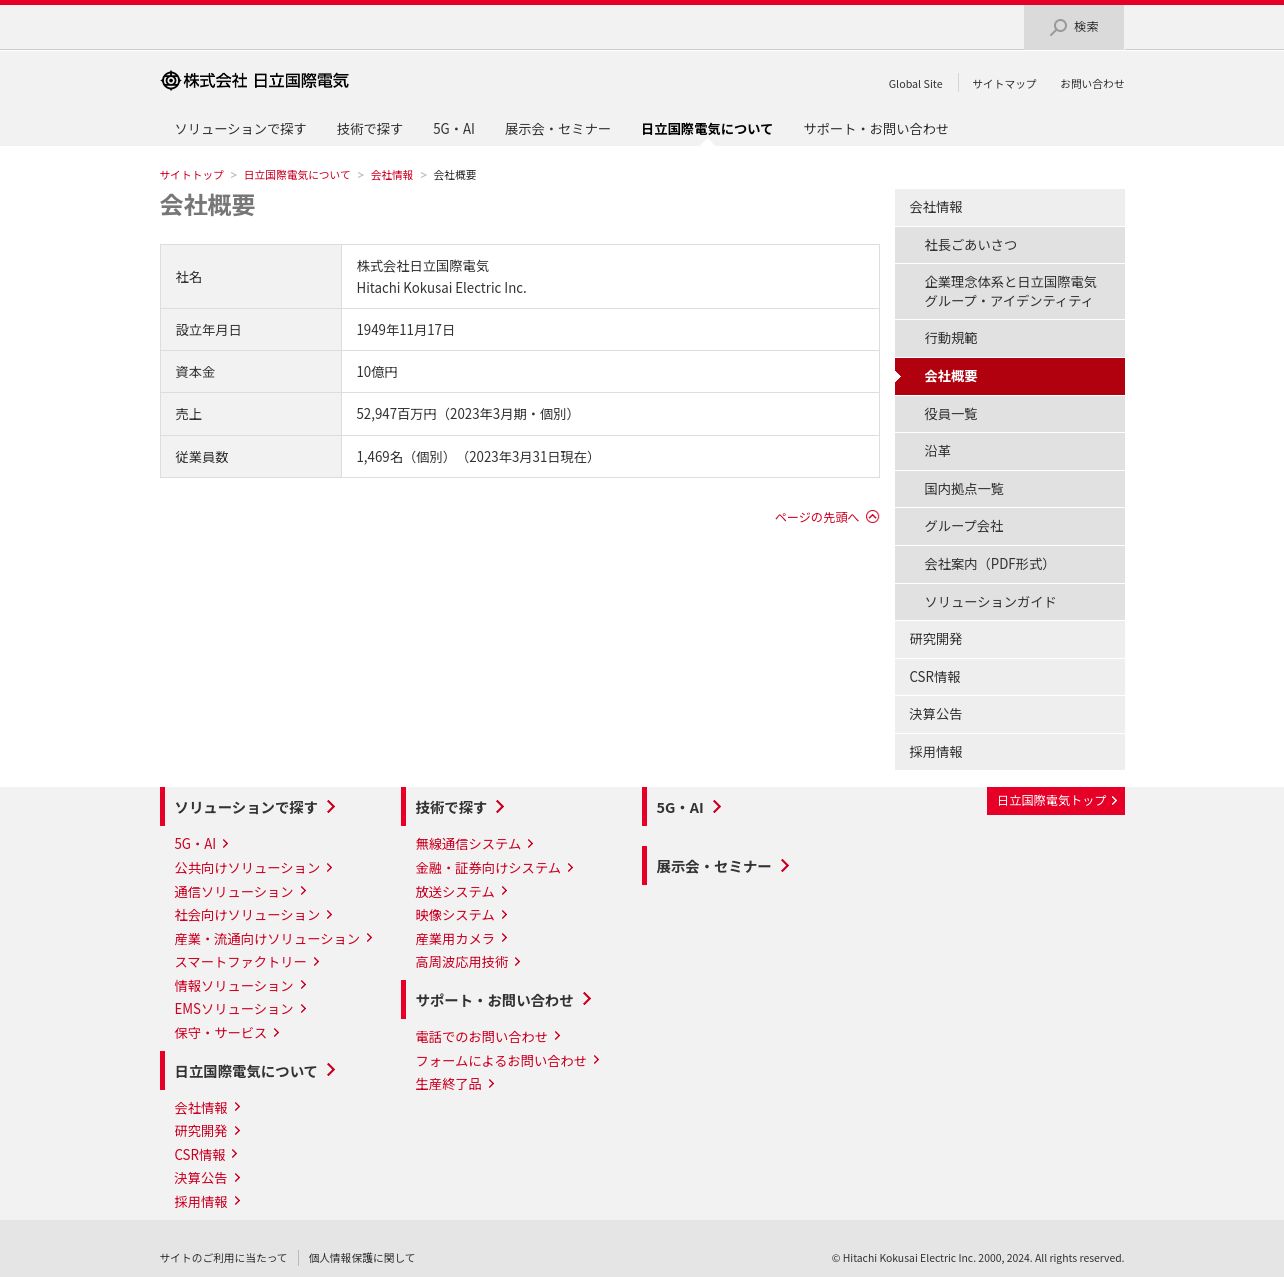This screenshot has height=1277, width=1284.
Task: Open ソリューションで探す navigation menu
Action: [240, 129]
